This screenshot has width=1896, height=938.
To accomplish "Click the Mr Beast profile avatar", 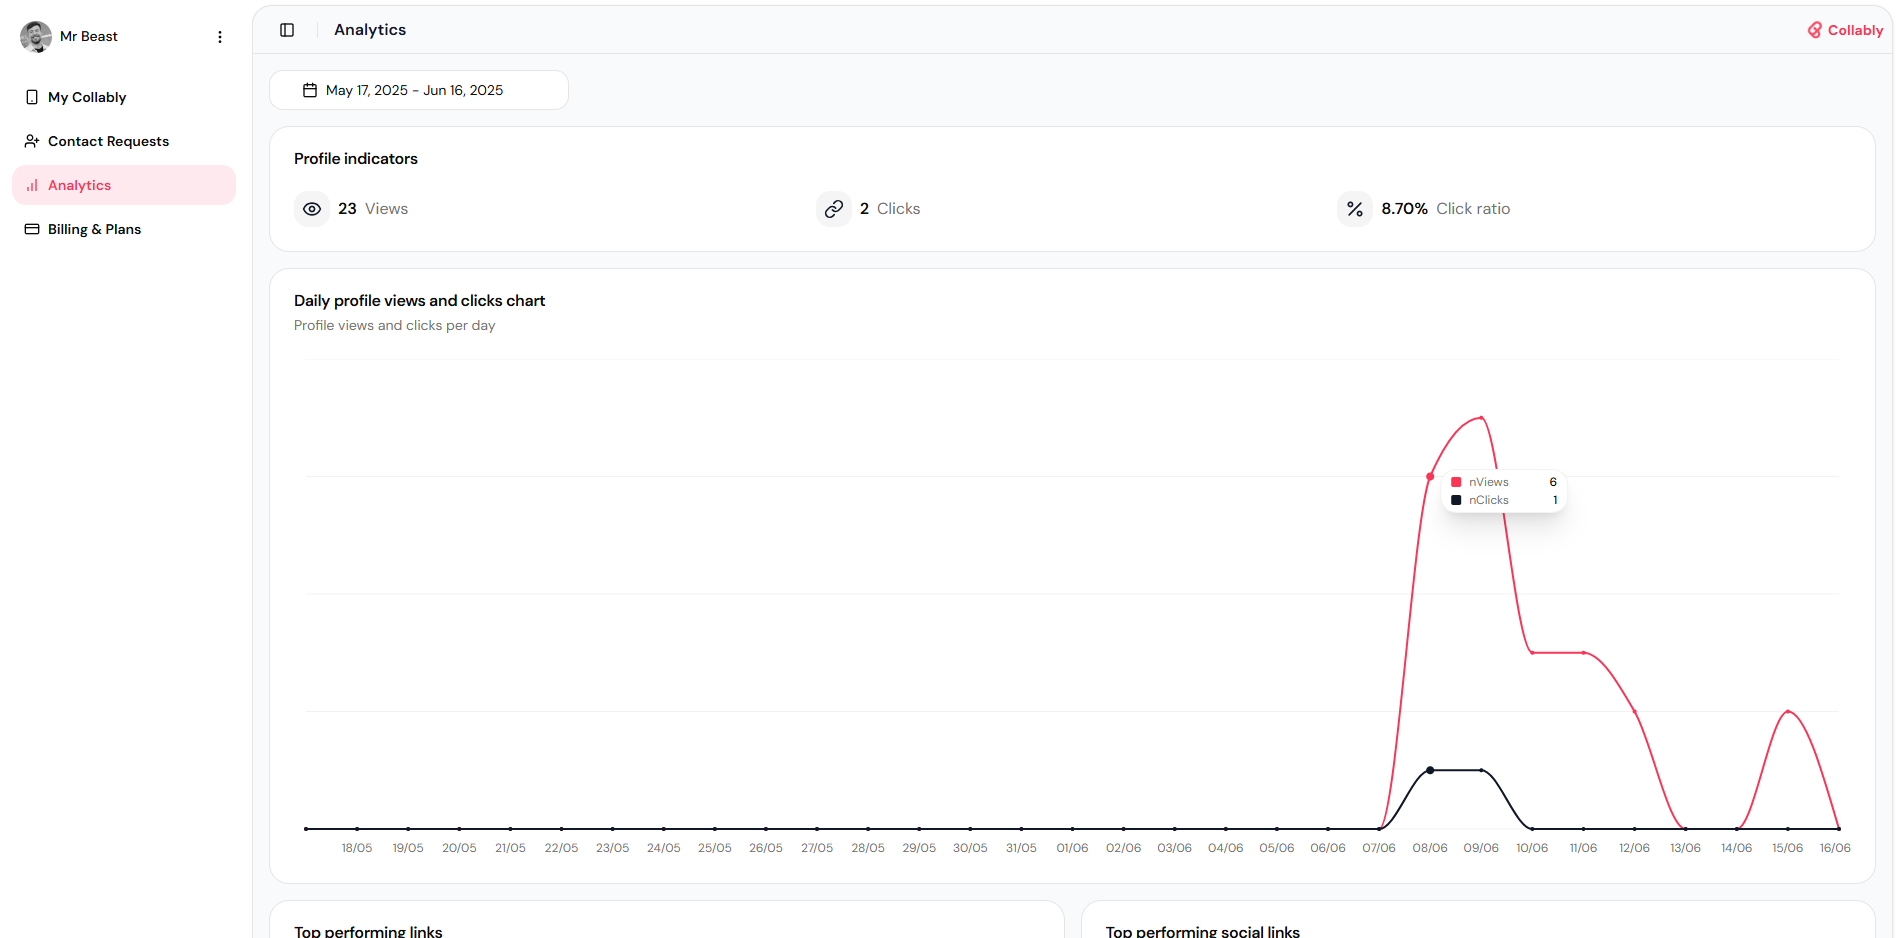I will pos(36,37).
